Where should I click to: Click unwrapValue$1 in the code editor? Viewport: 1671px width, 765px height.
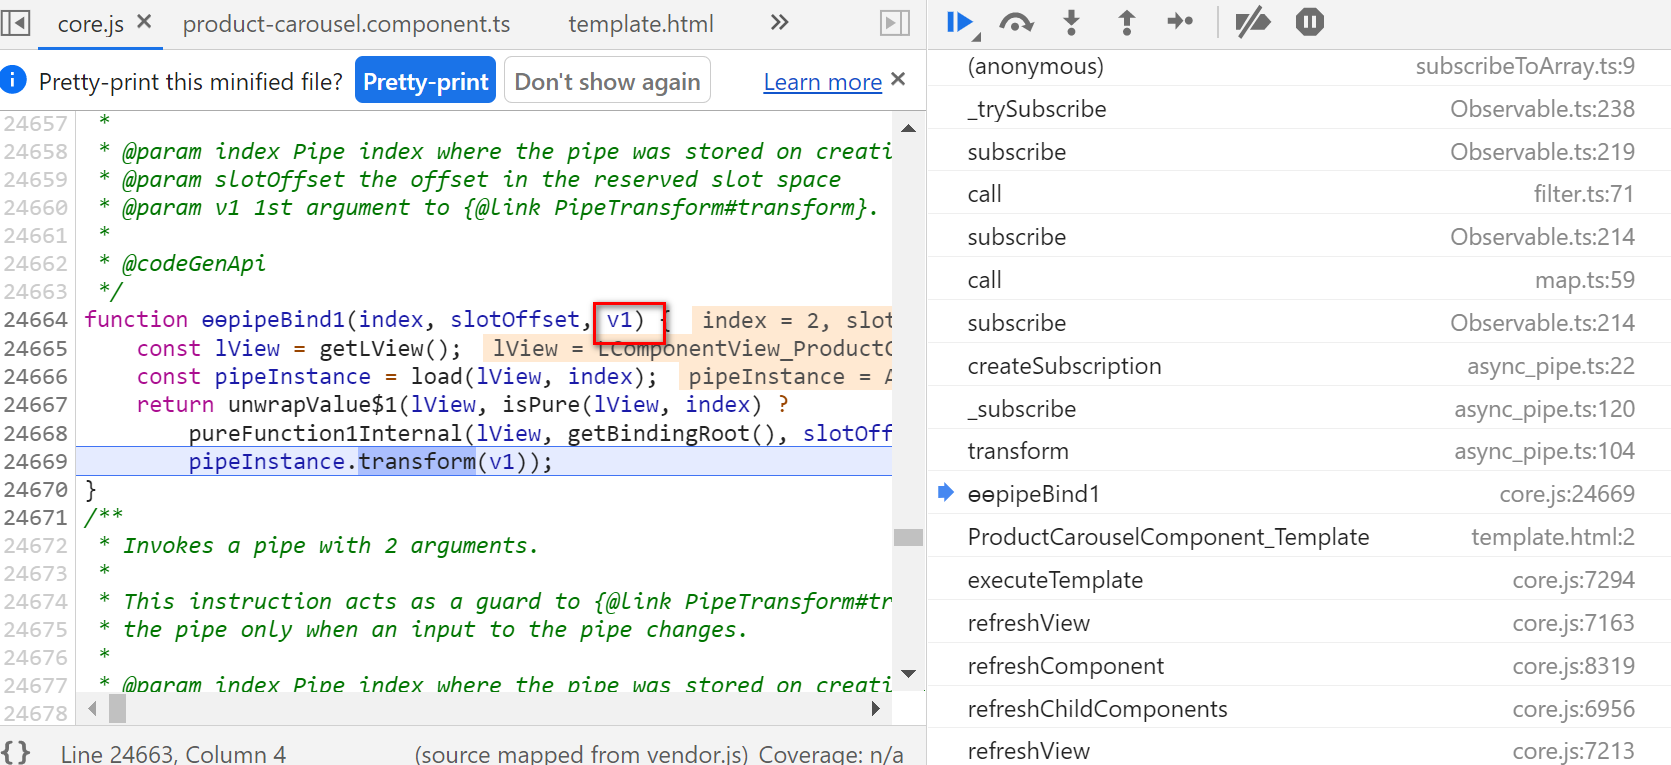pyautogui.click(x=312, y=404)
